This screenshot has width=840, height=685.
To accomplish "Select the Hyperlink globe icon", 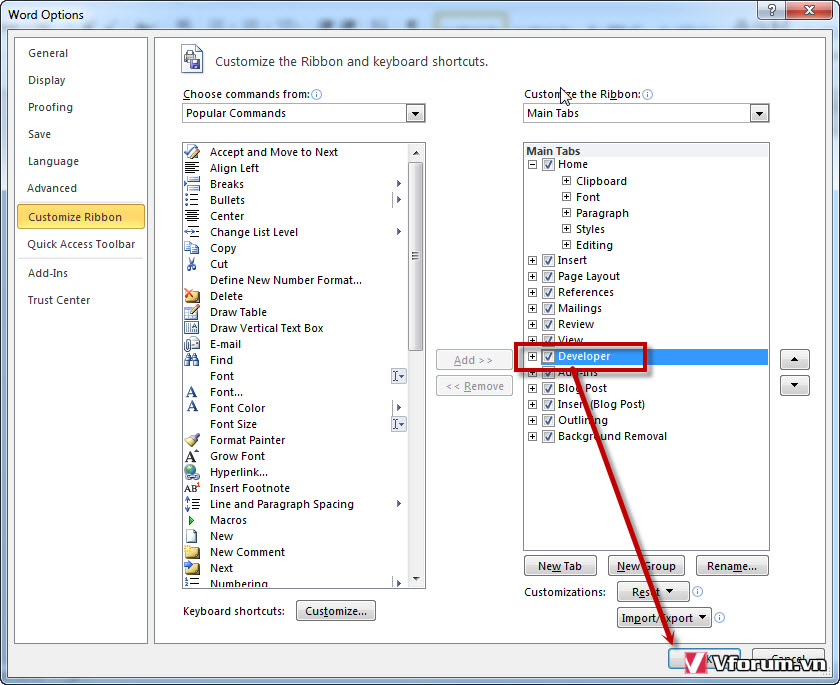I will [192, 472].
